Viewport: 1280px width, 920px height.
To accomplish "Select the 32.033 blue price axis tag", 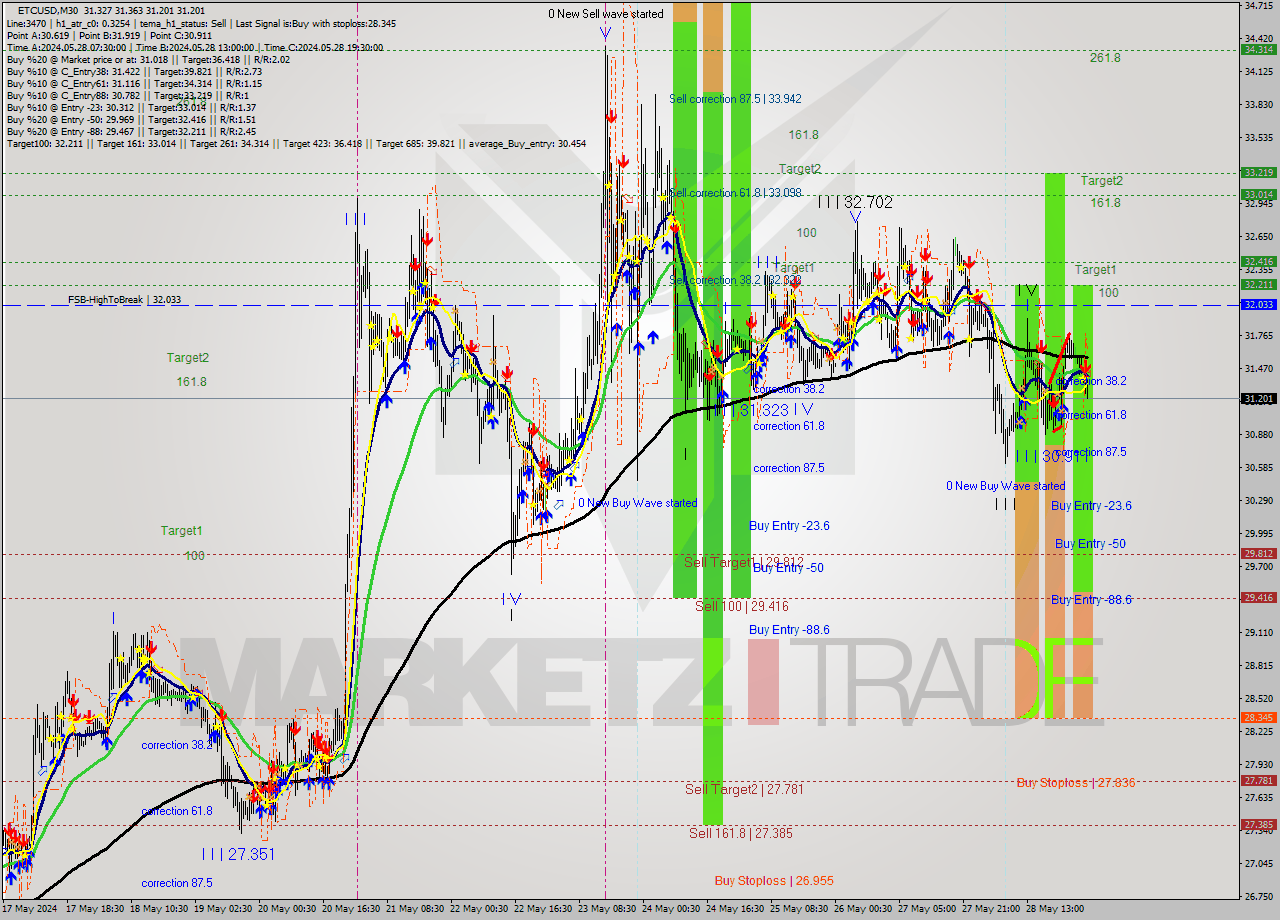I will point(1258,304).
